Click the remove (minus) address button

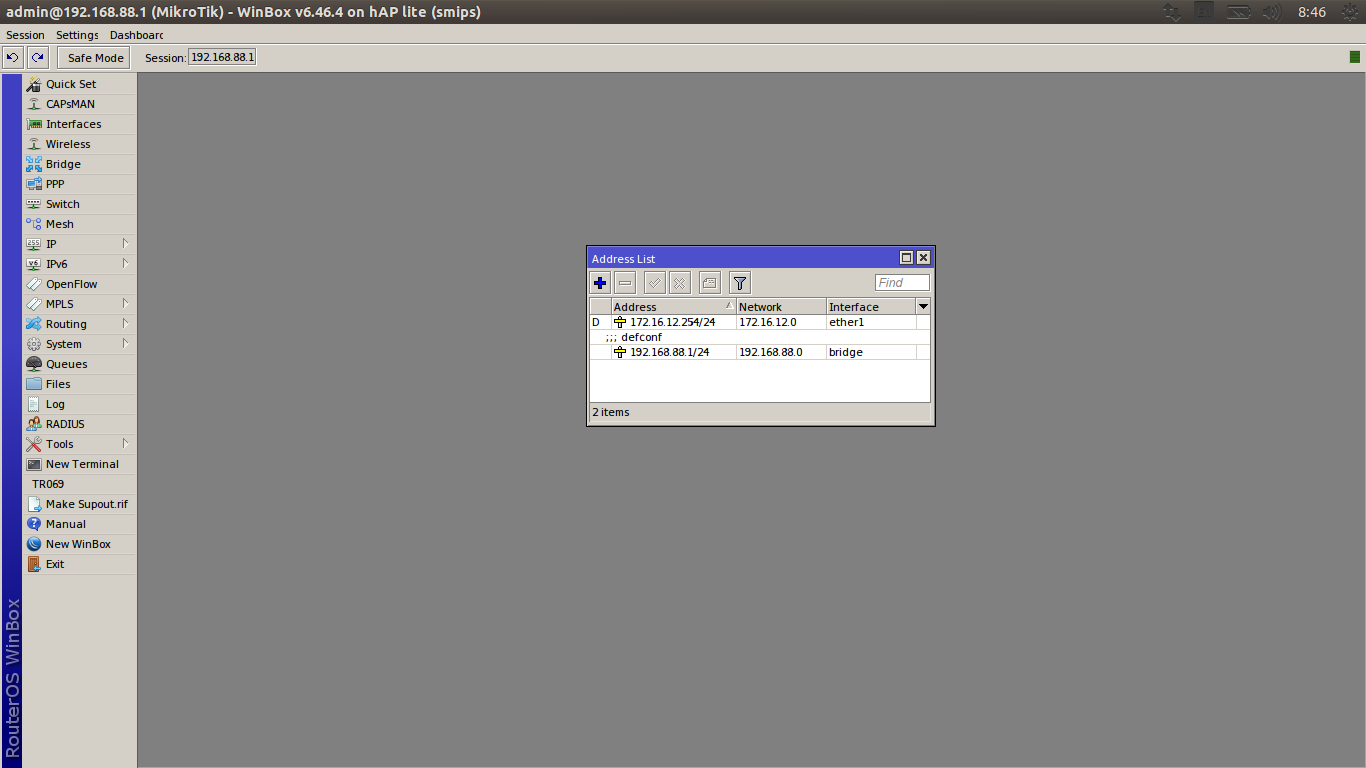[625, 283]
